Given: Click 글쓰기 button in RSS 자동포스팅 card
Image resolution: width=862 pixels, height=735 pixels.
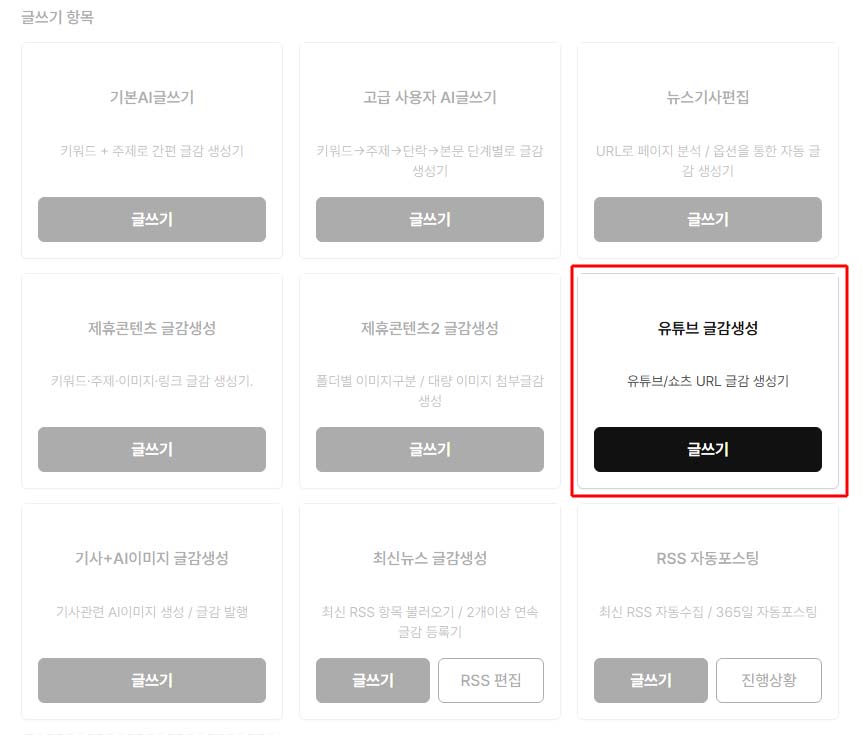Looking at the screenshot, I should click(x=651, y=680).
